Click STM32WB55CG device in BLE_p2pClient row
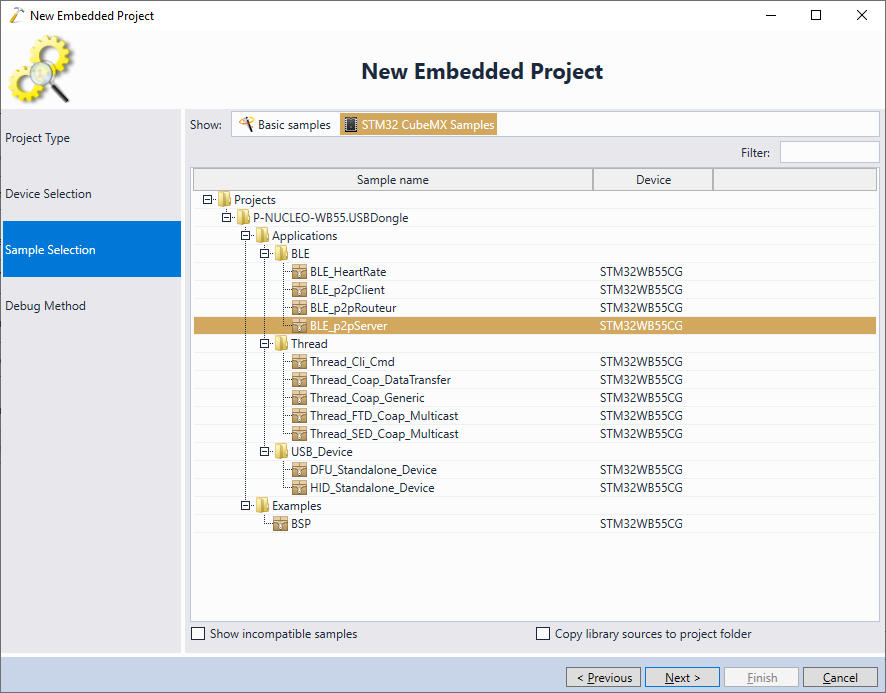 641,290
